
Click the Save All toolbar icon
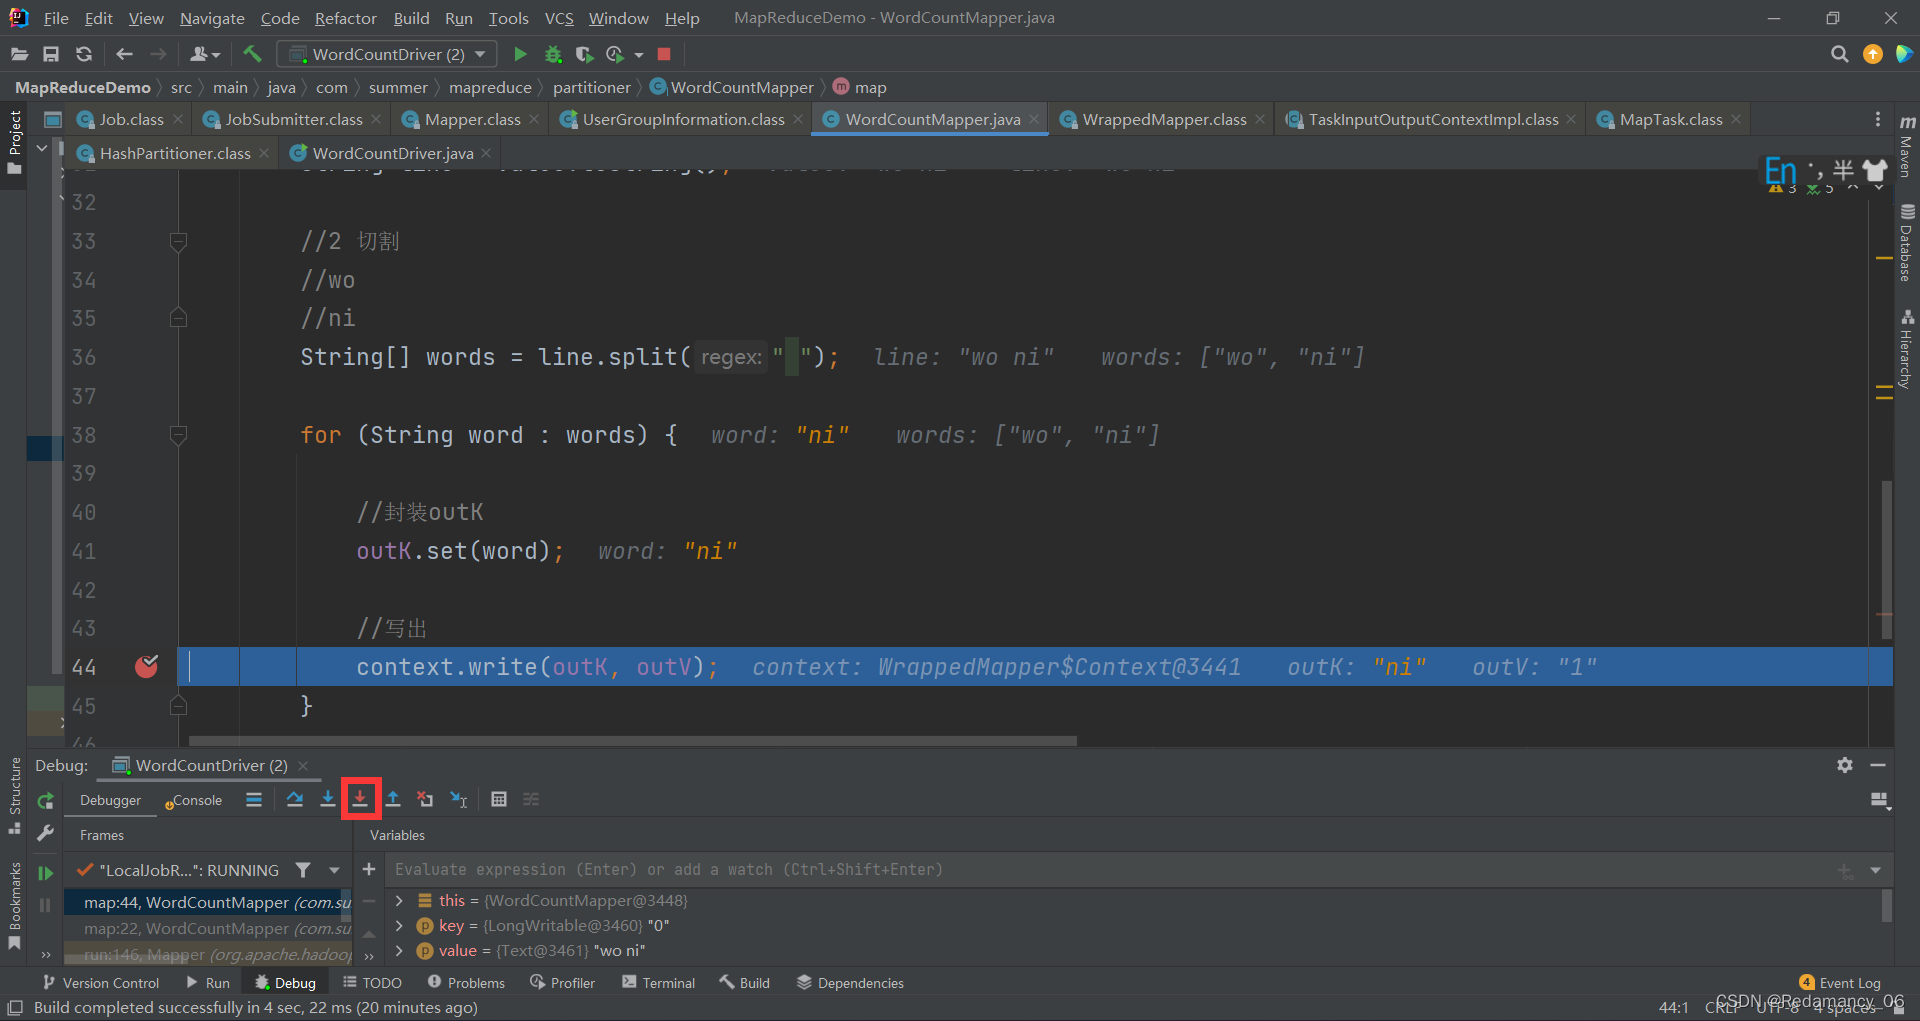point(51,54)
